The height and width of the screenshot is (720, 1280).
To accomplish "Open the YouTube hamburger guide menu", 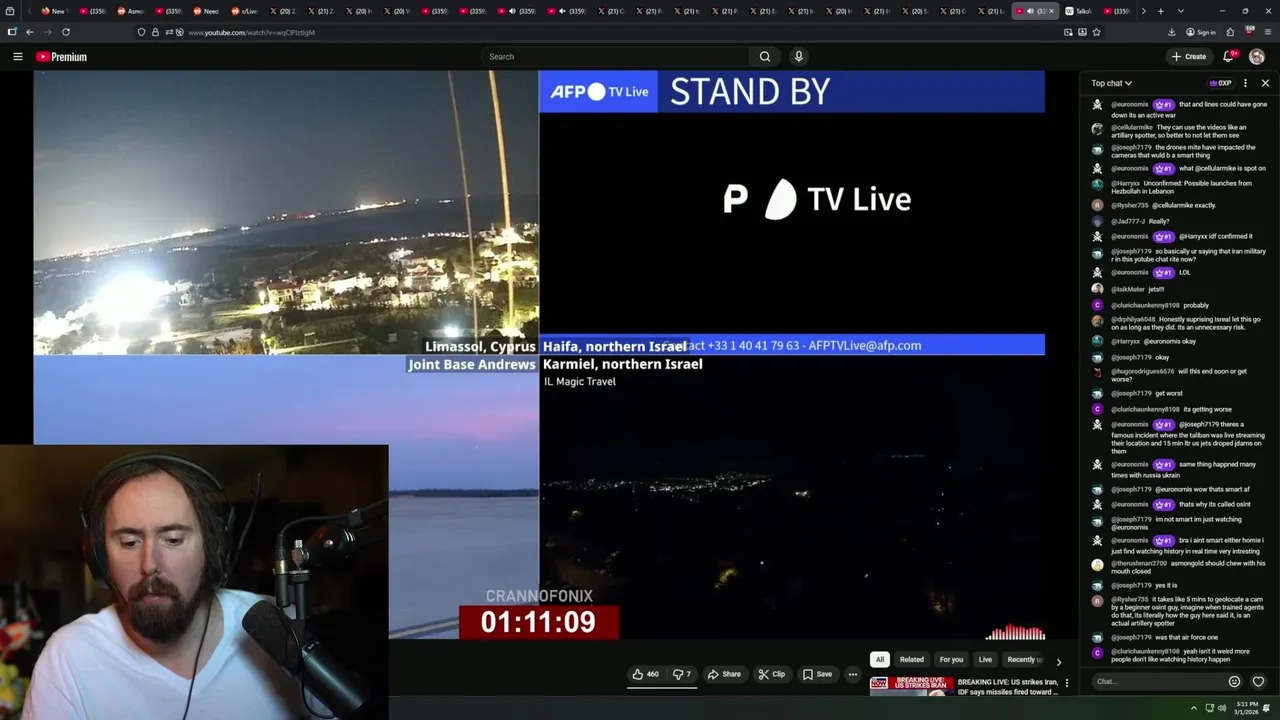I will pyautogui.click(x=17, y=57).
